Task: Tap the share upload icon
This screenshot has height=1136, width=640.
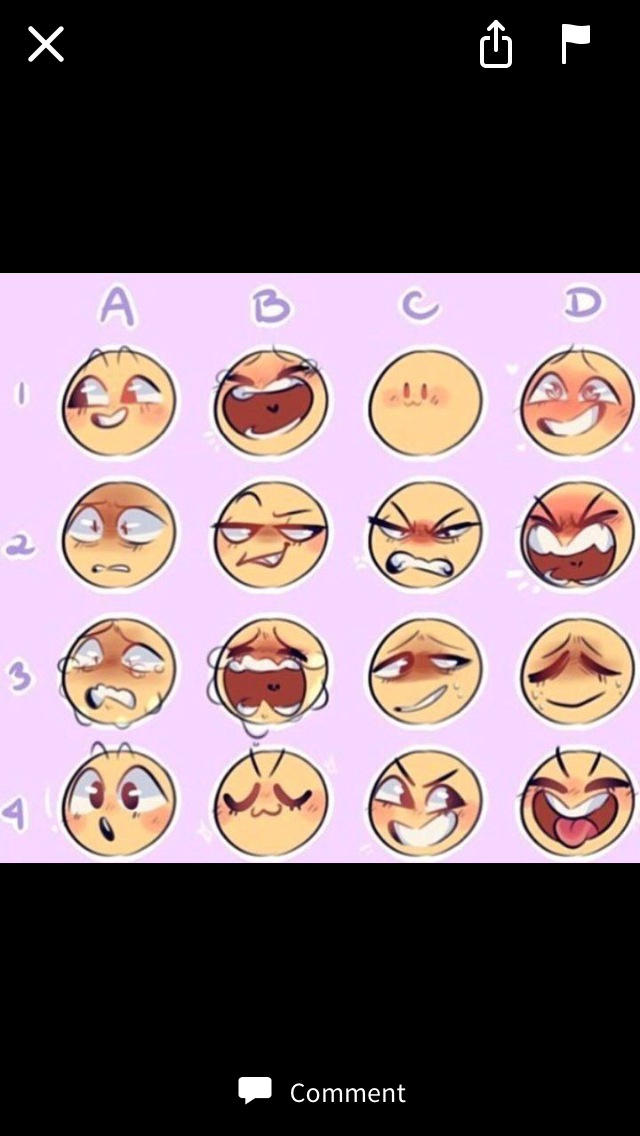Action: click(x=496, y=44)
